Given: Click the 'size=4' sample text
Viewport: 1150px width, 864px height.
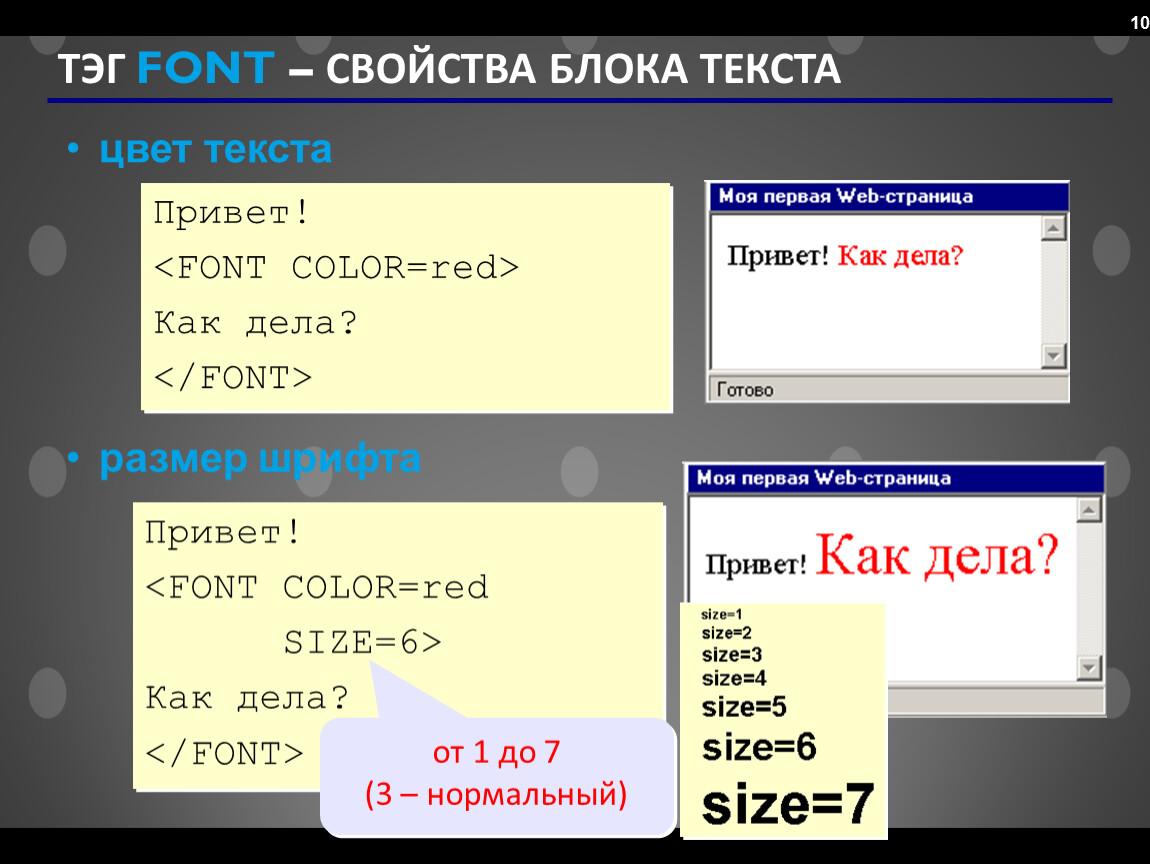Looking at the screenshot, I should pyautogui.click(x=734, y=678).
